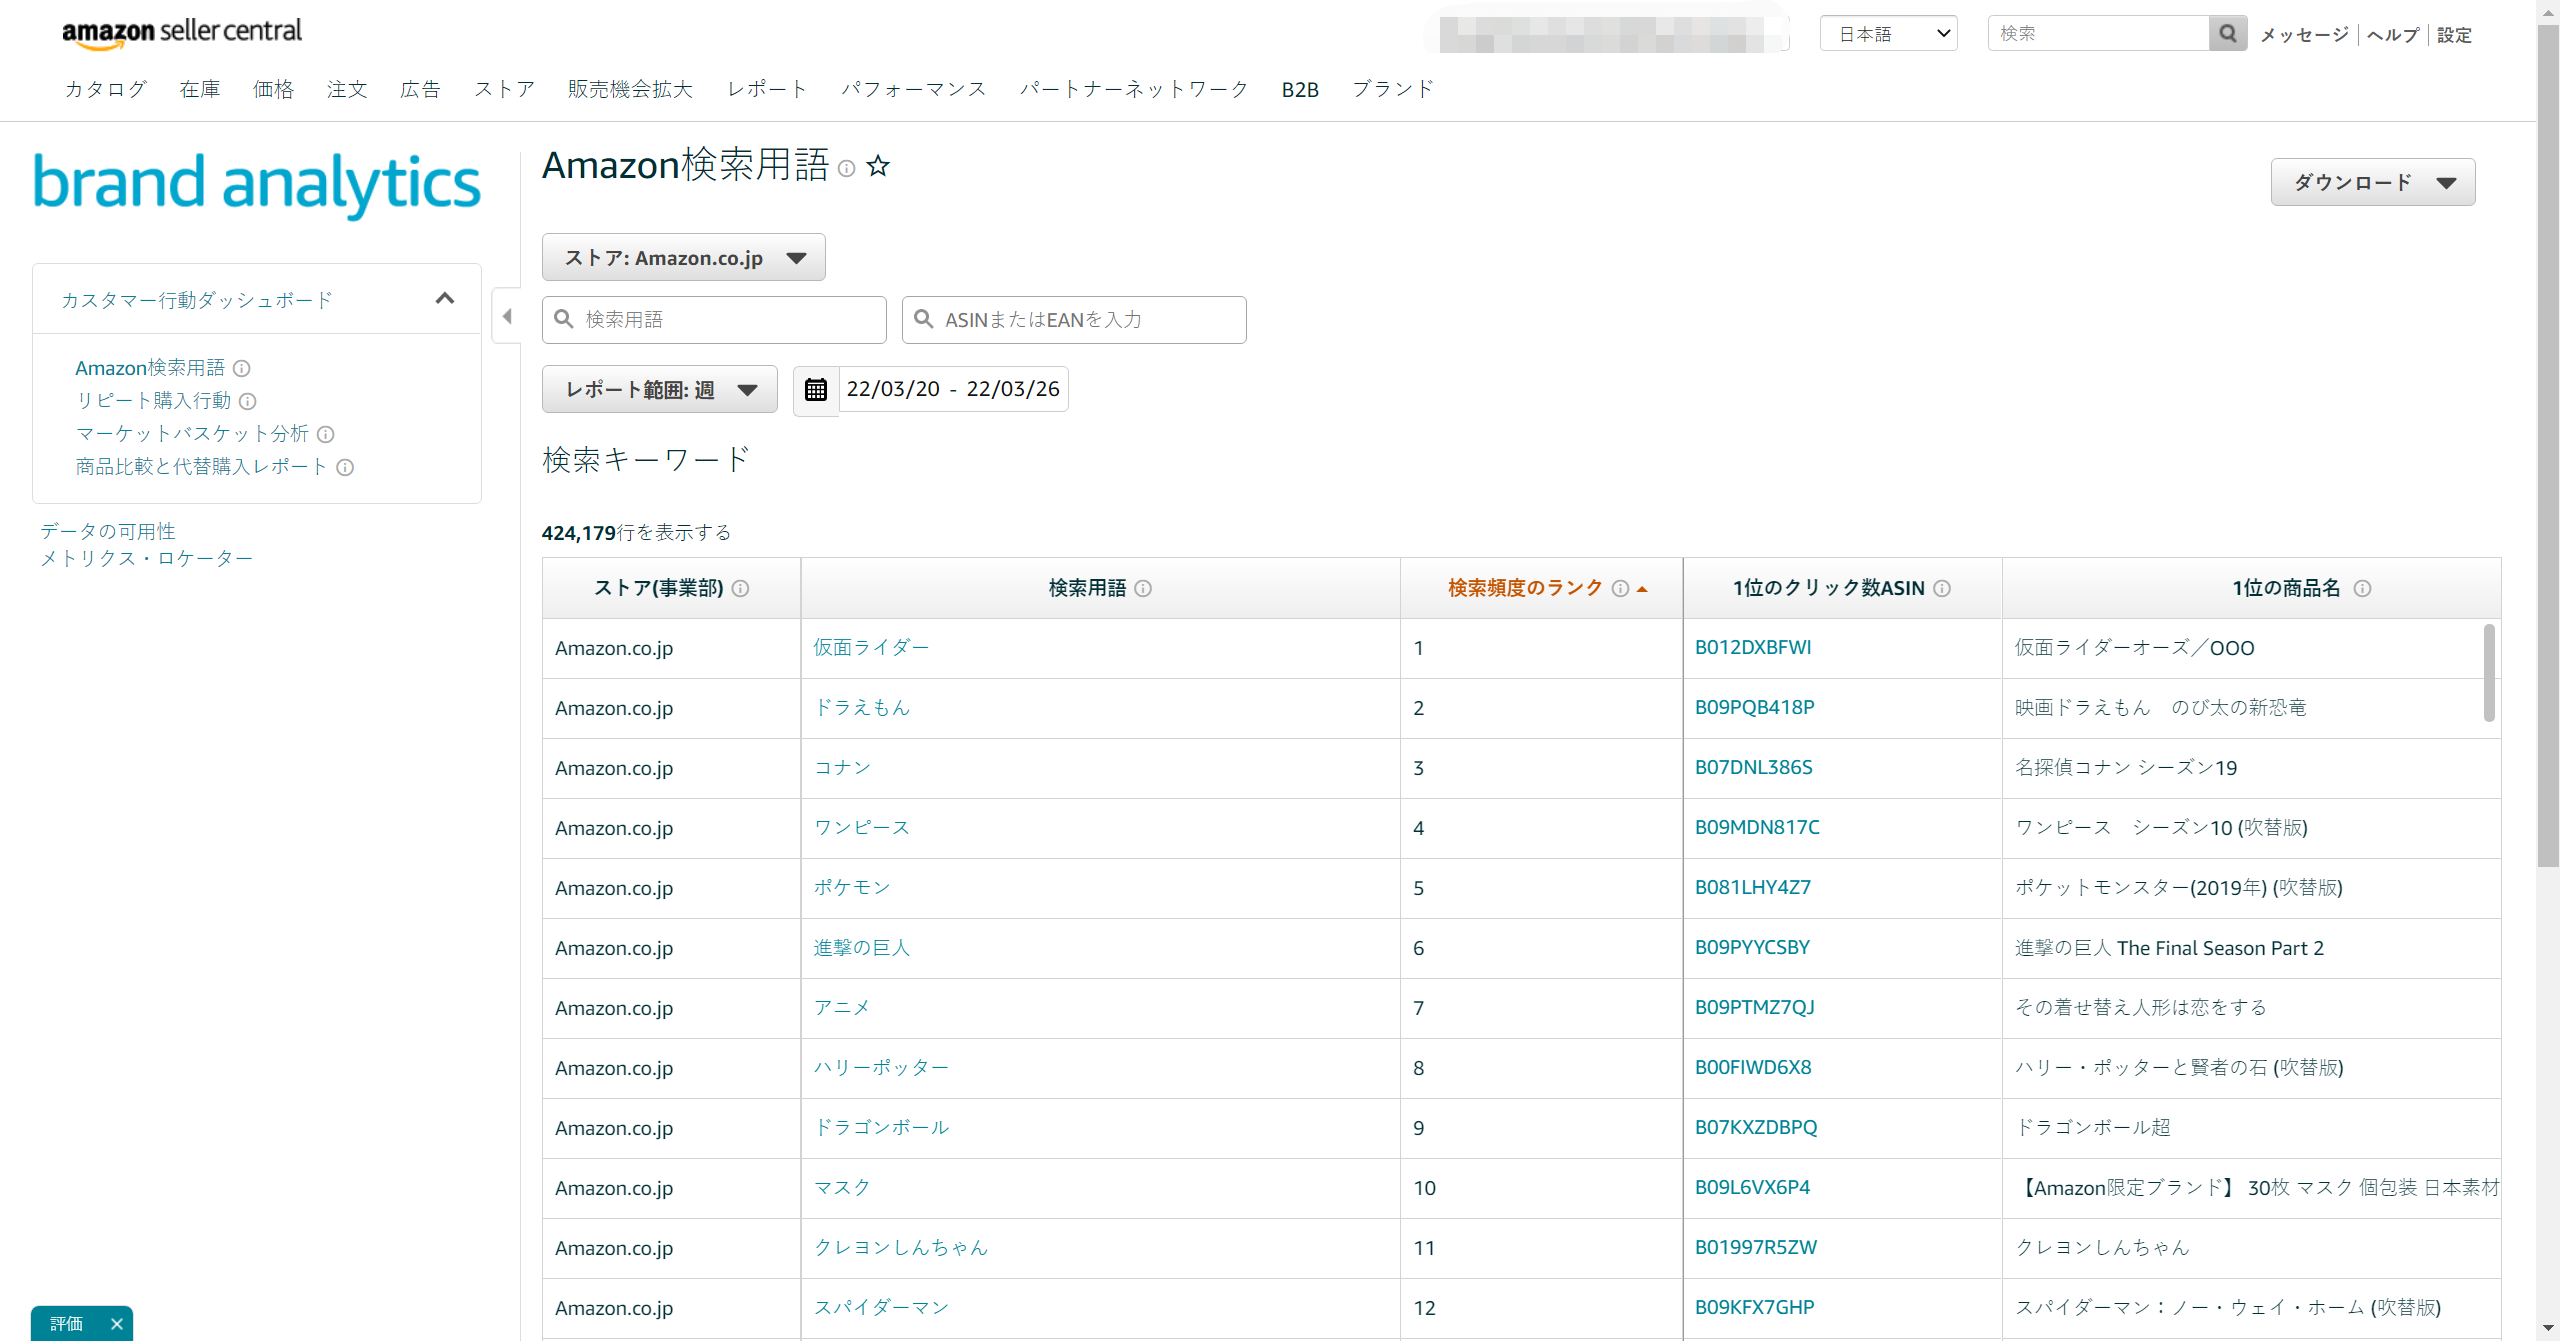Viewport: 2560px width, 1341px height.
Task: Open ASIN B09KFX7GHP link
Action: (x=1755, y=1307)
